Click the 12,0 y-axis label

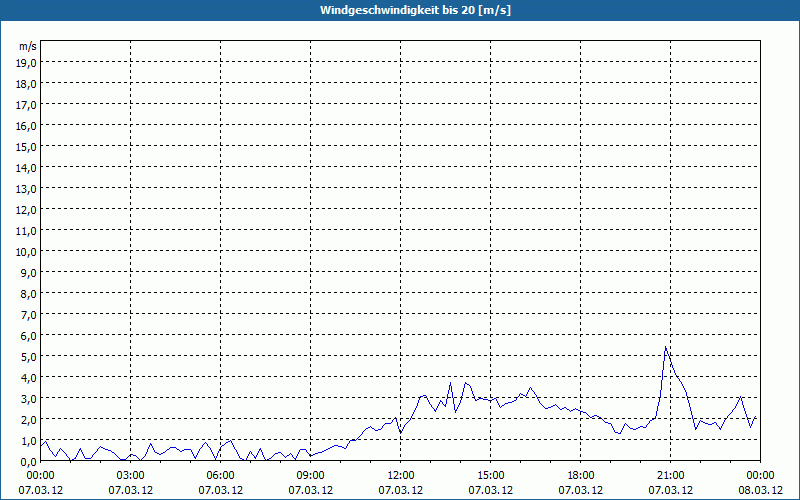26,210
